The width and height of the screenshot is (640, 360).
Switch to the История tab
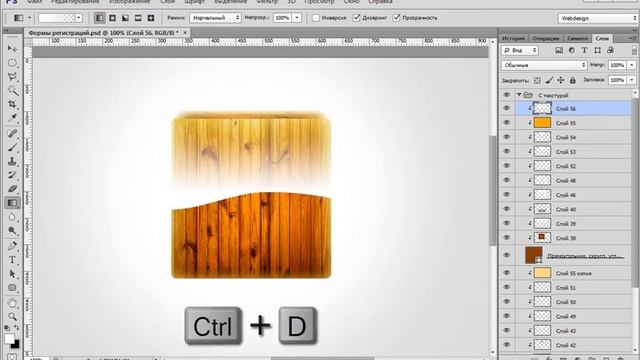coord(513,38)
